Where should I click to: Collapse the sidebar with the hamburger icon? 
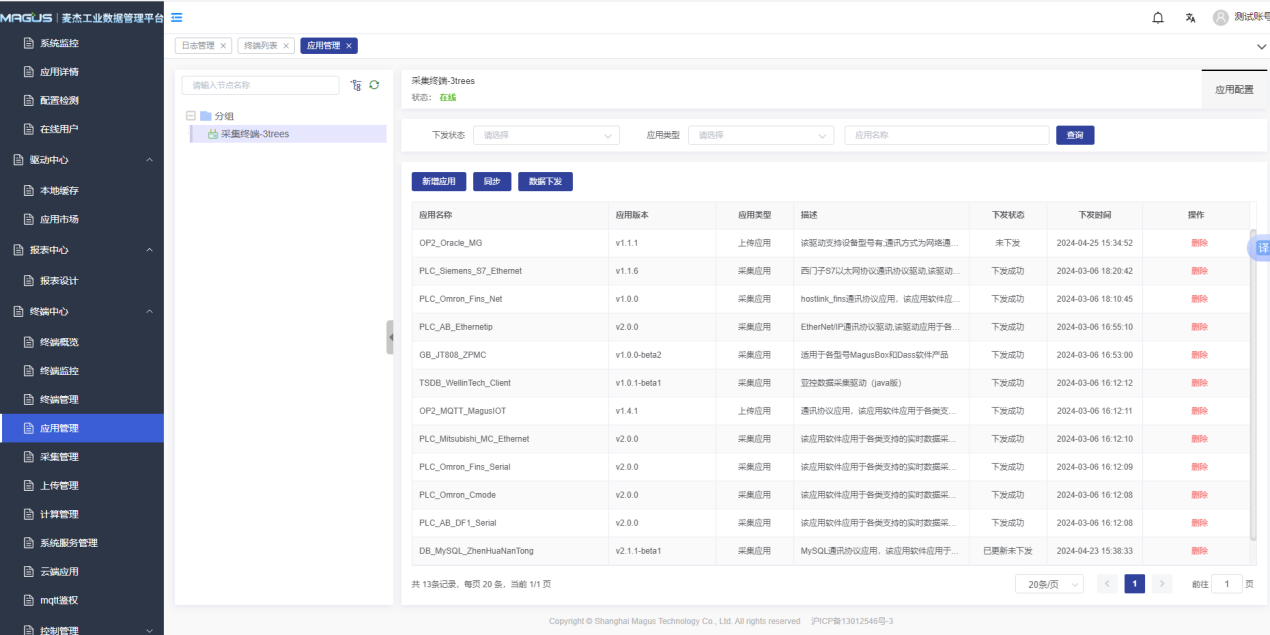tap(176, 17)
